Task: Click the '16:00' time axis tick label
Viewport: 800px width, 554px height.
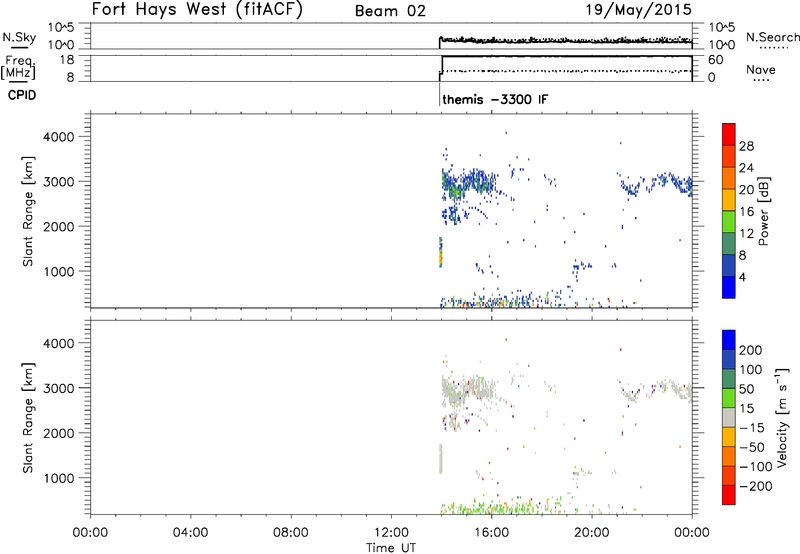Action: [491, 533]
